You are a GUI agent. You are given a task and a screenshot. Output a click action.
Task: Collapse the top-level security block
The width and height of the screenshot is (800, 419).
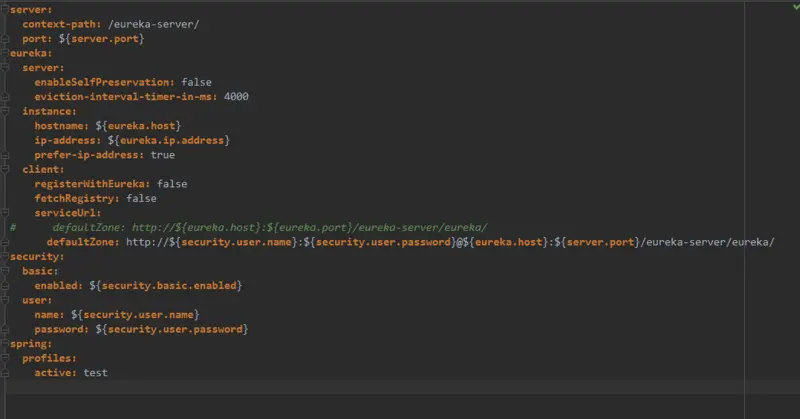tap(5, 256)
